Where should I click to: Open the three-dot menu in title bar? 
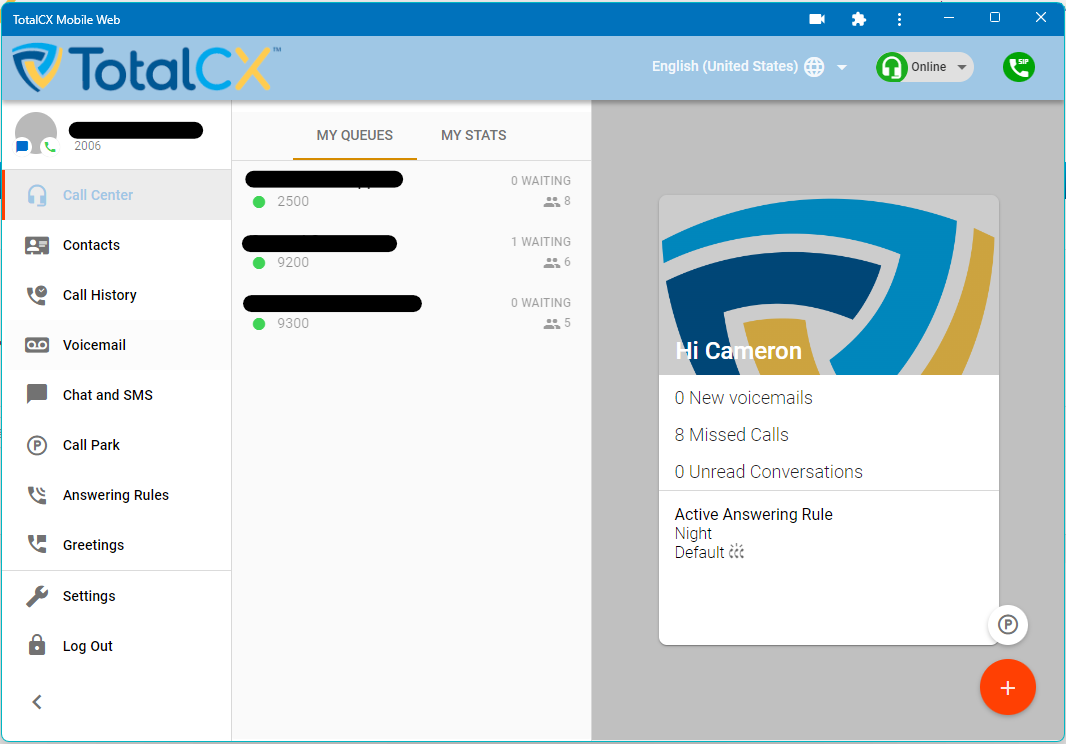(x=899, y=19)
